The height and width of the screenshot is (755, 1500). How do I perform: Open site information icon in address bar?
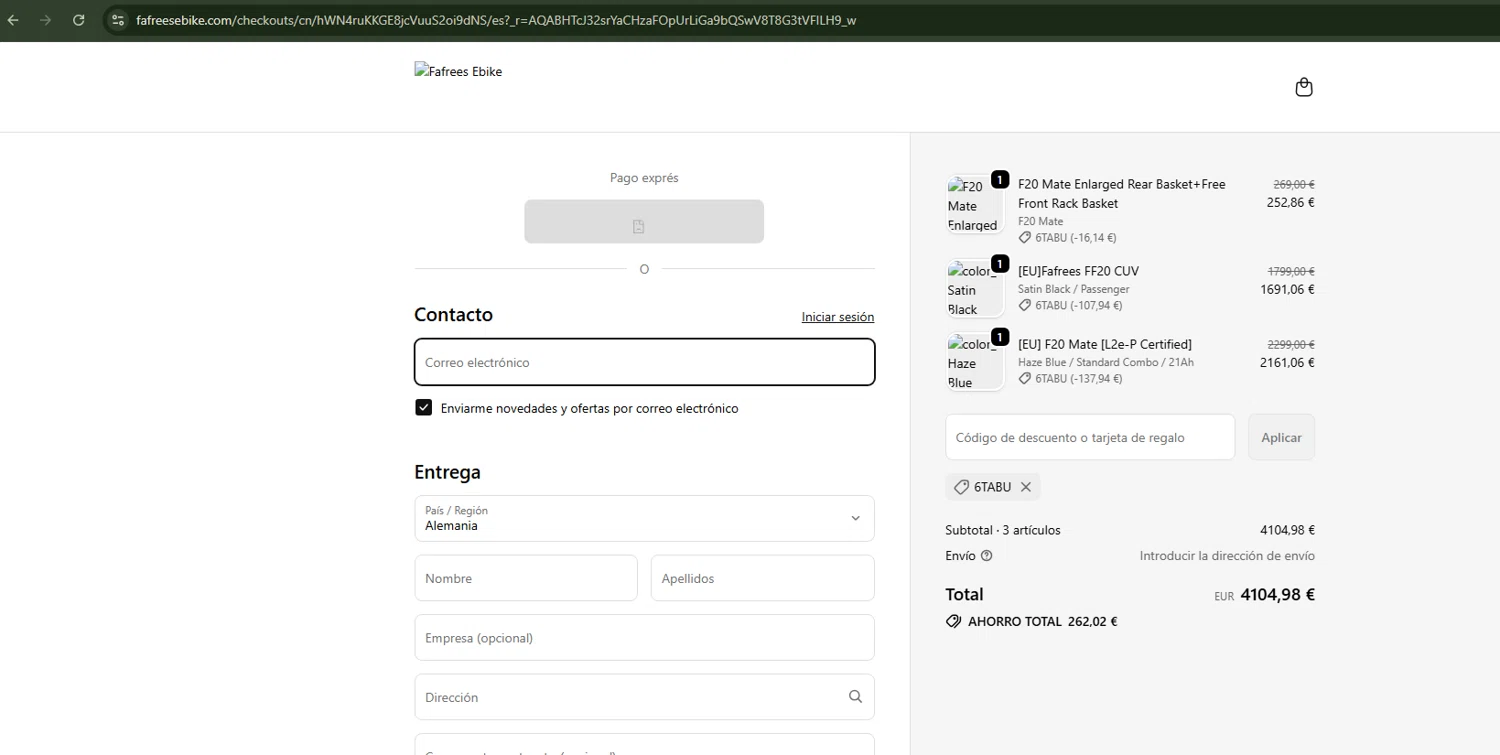click(x=117, y=20)
